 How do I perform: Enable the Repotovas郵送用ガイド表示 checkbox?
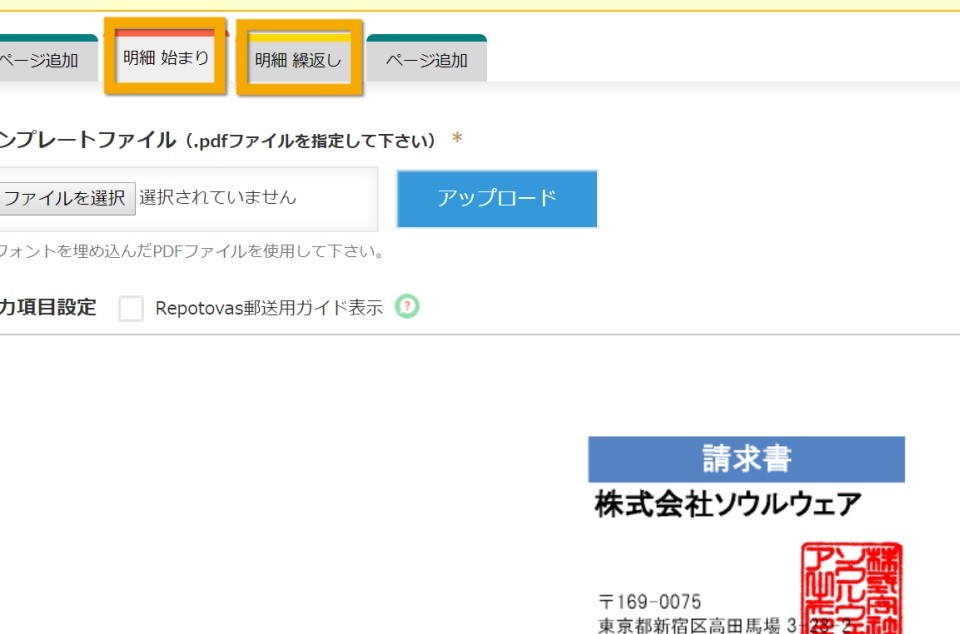click(x=131, y=308)
